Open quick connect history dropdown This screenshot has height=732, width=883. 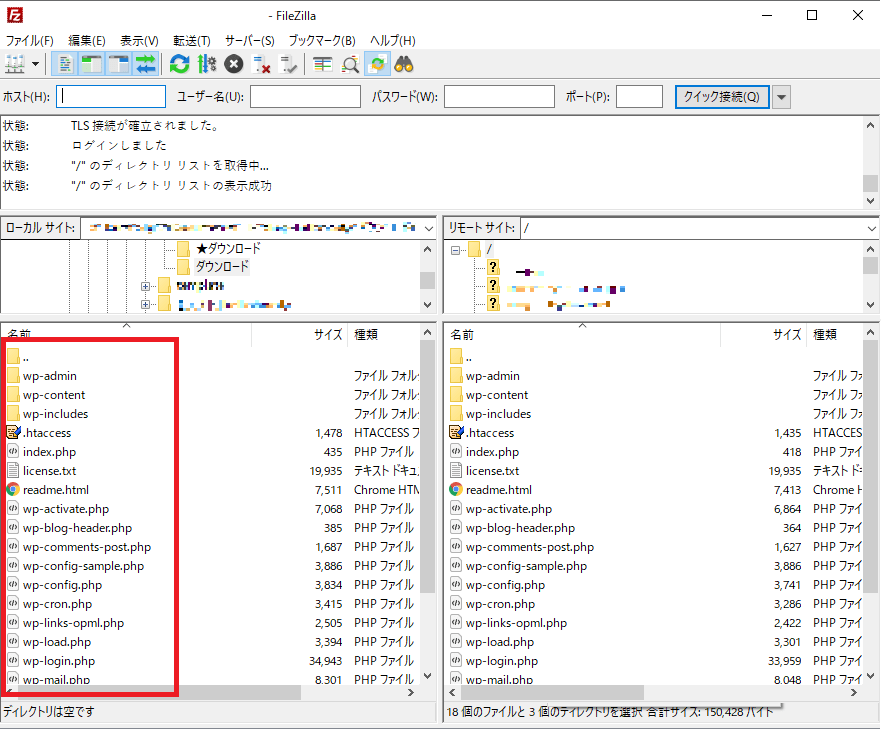coord(782,97)
